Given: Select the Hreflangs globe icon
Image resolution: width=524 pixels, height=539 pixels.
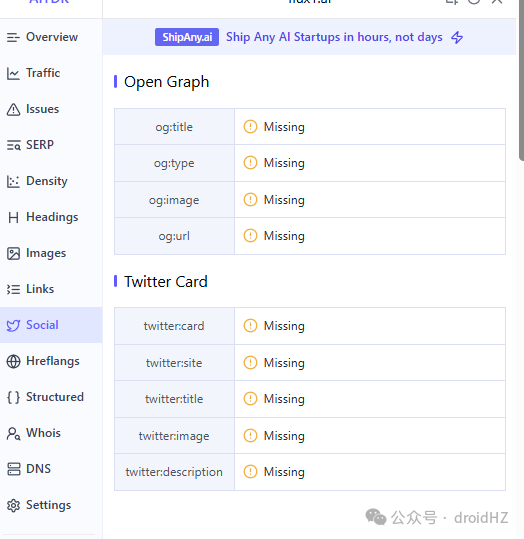Looking at the screenshot, I should [13, 361].
